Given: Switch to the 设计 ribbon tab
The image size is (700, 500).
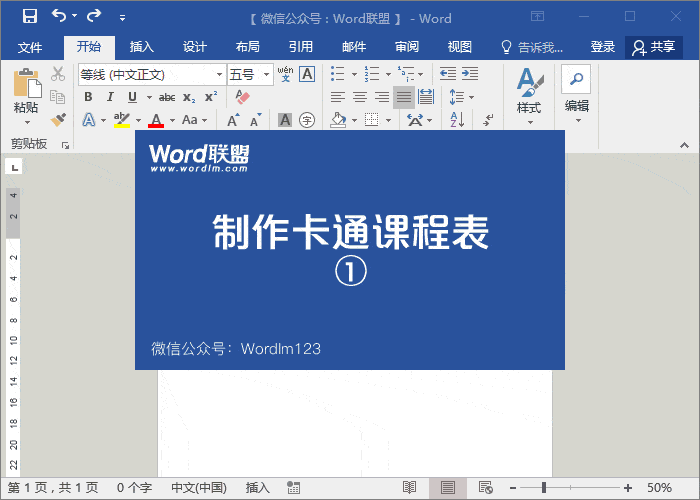Looking at the screenshot, I should pos(195,47).
